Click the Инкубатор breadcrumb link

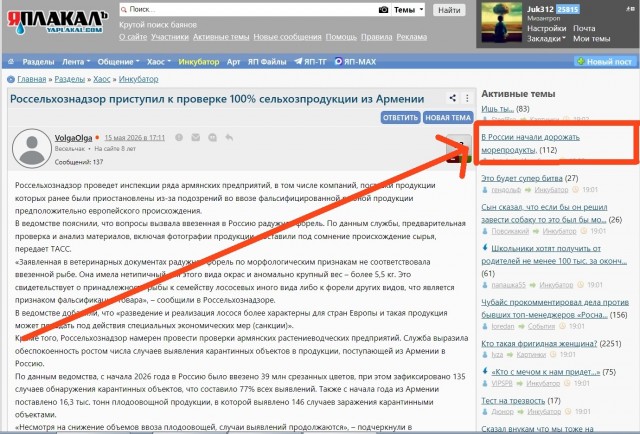(x=138, y=79)
